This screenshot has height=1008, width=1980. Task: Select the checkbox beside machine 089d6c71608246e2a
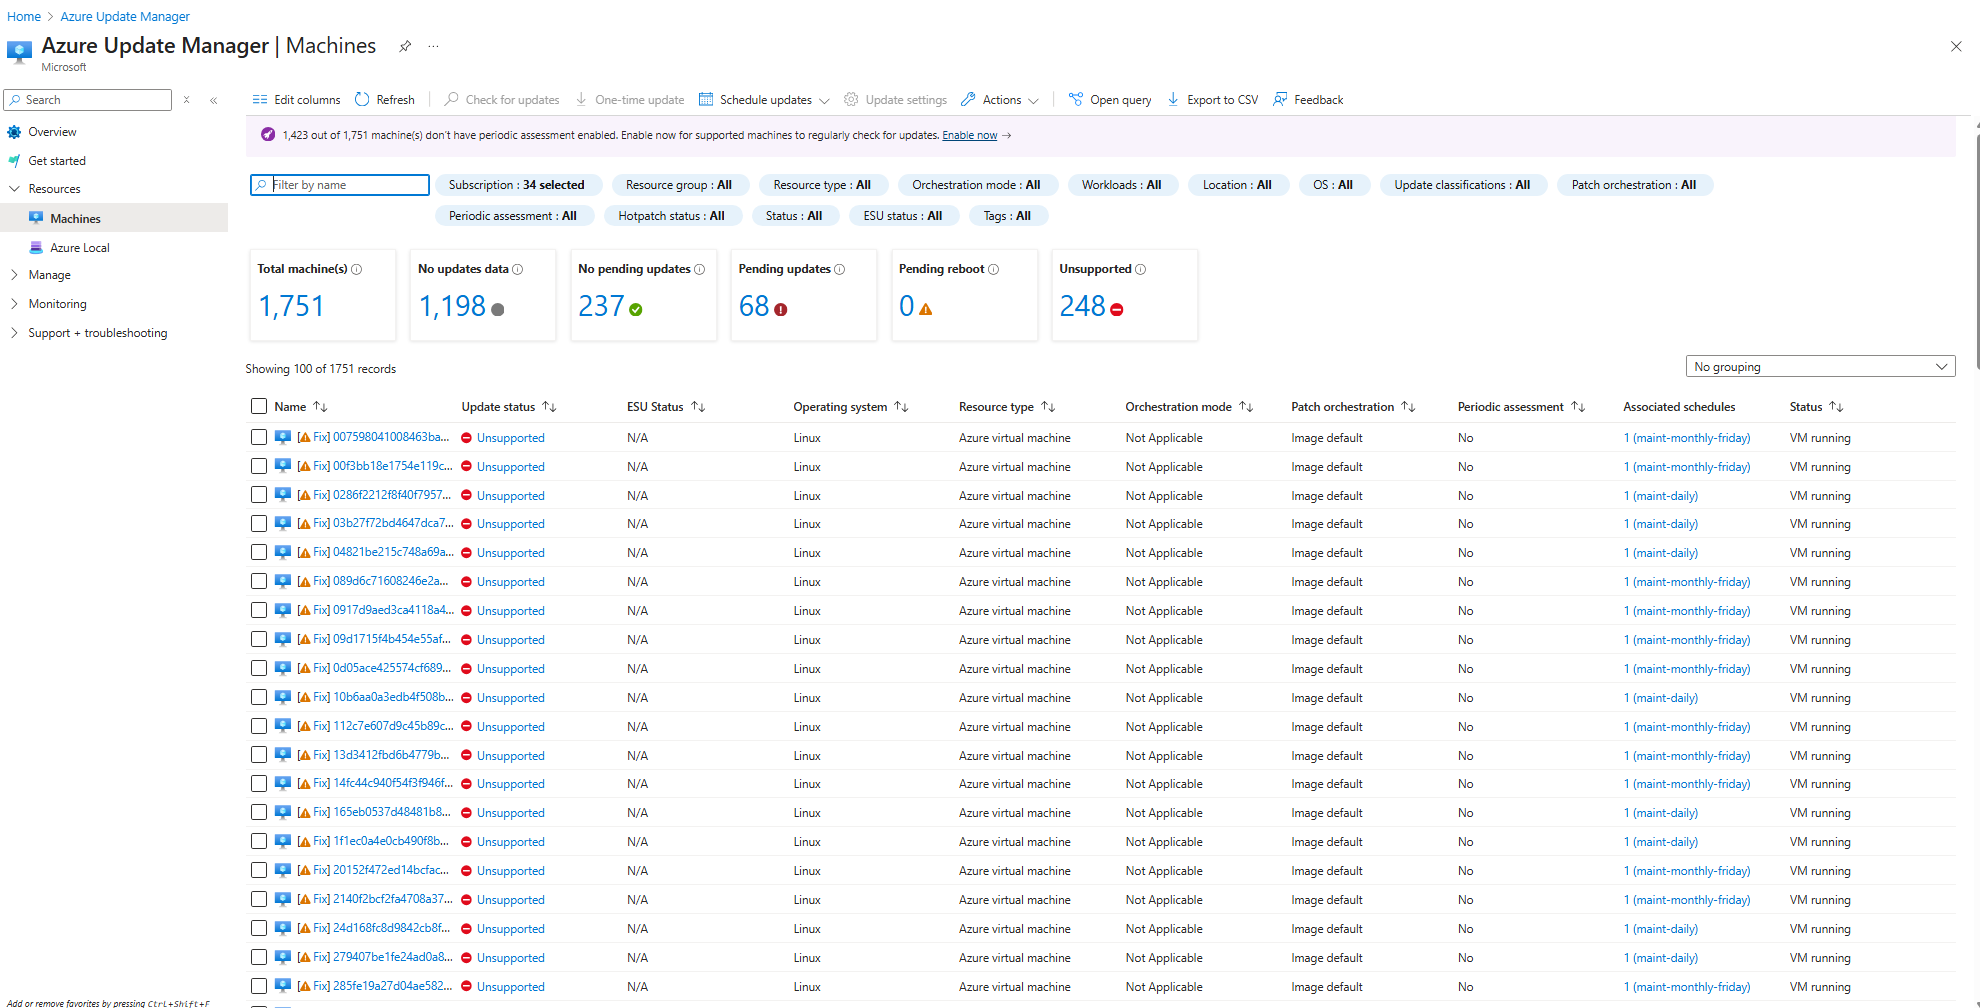[259, 581]
